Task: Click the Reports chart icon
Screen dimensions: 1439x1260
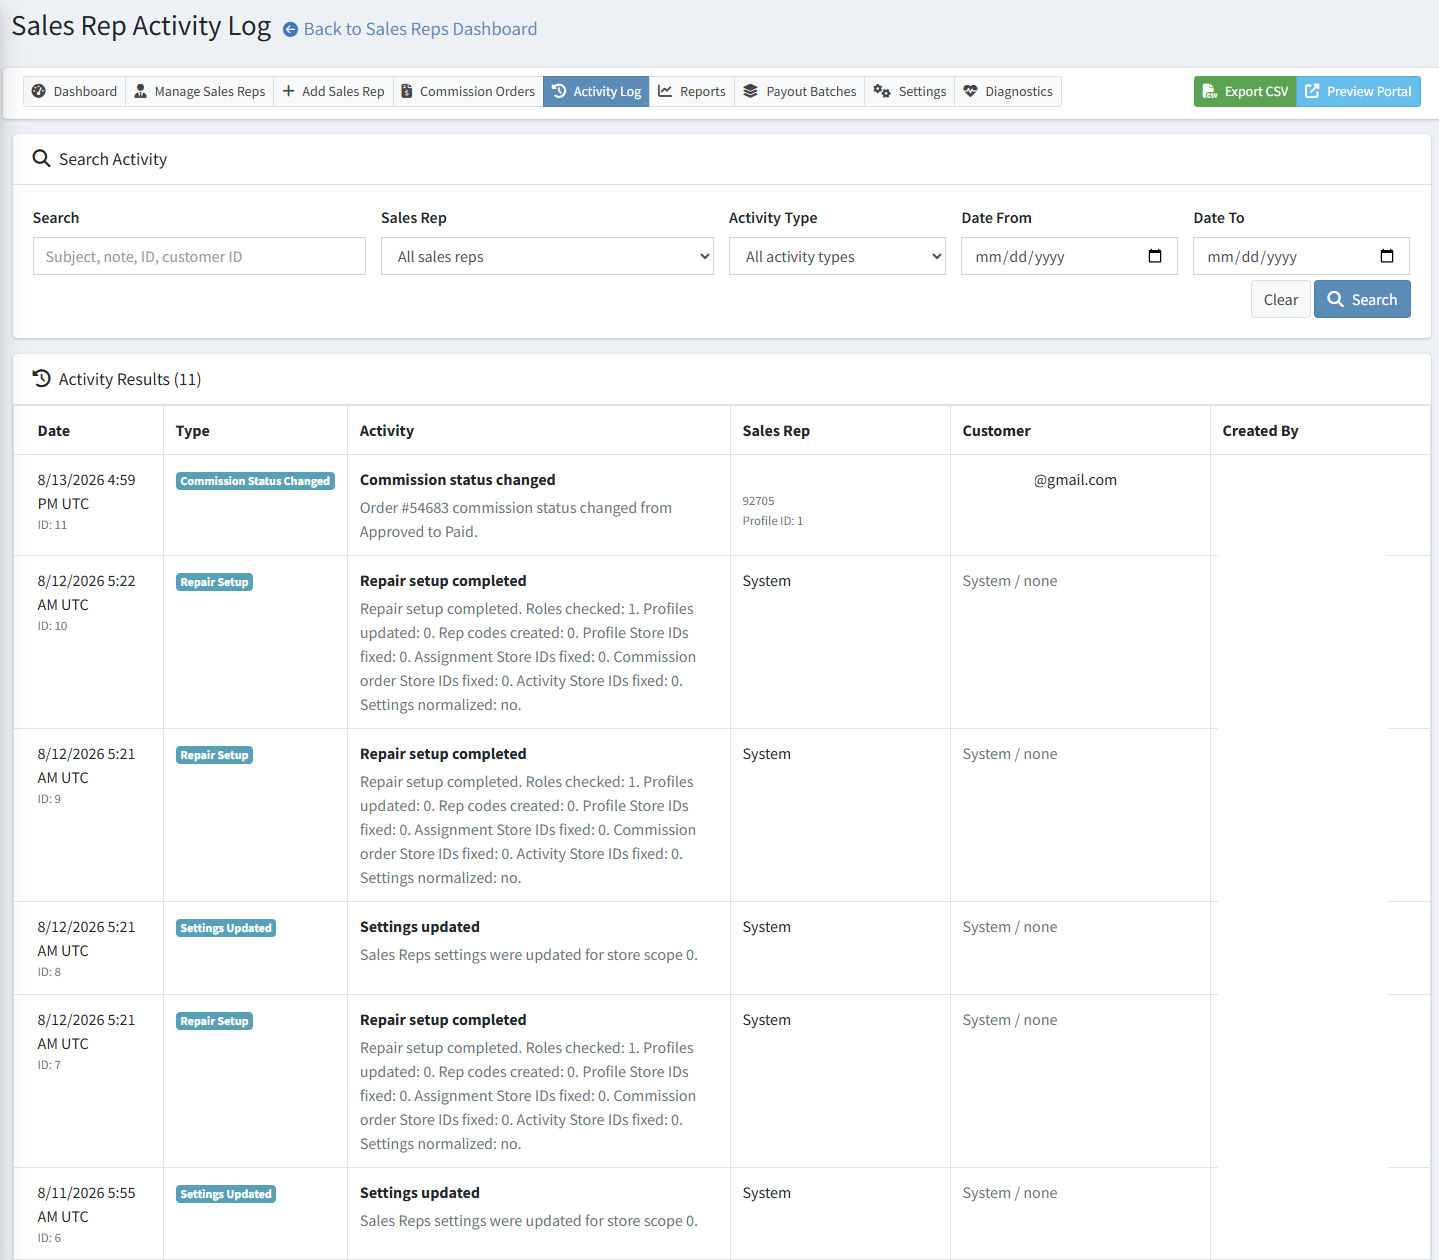Action: (x=665, y=91)
